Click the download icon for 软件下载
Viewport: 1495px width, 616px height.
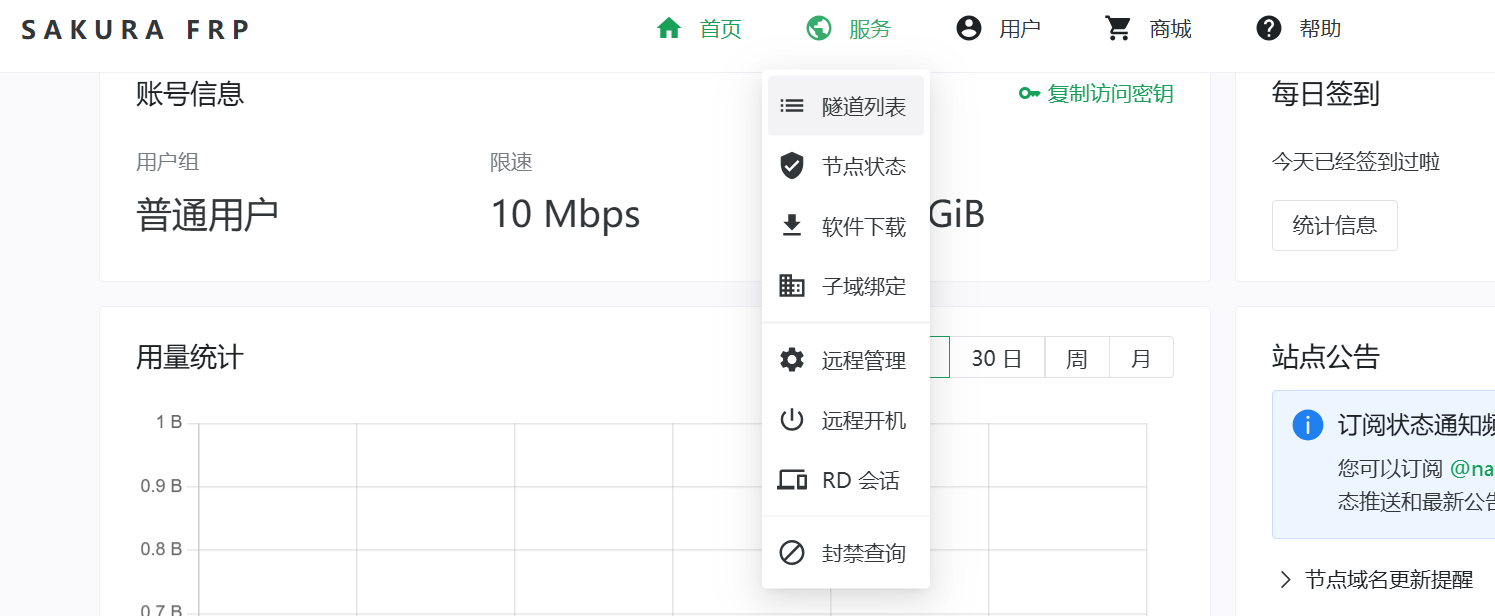(792, 226)
